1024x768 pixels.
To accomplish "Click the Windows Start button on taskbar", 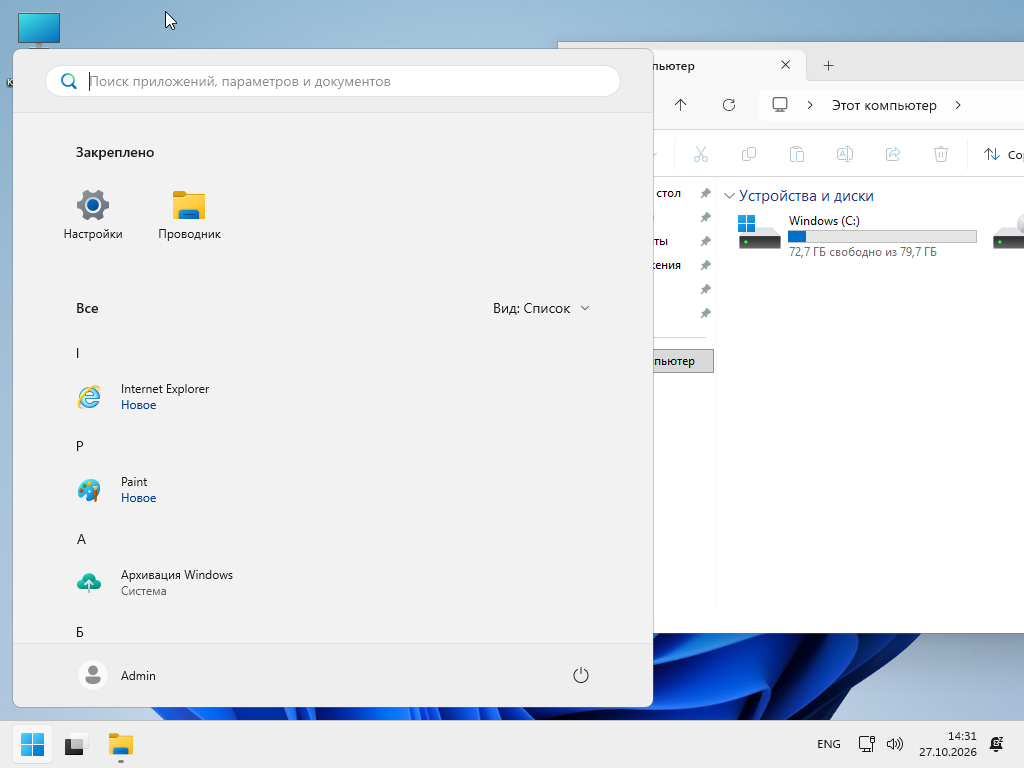I will click(x=32, y=744).
